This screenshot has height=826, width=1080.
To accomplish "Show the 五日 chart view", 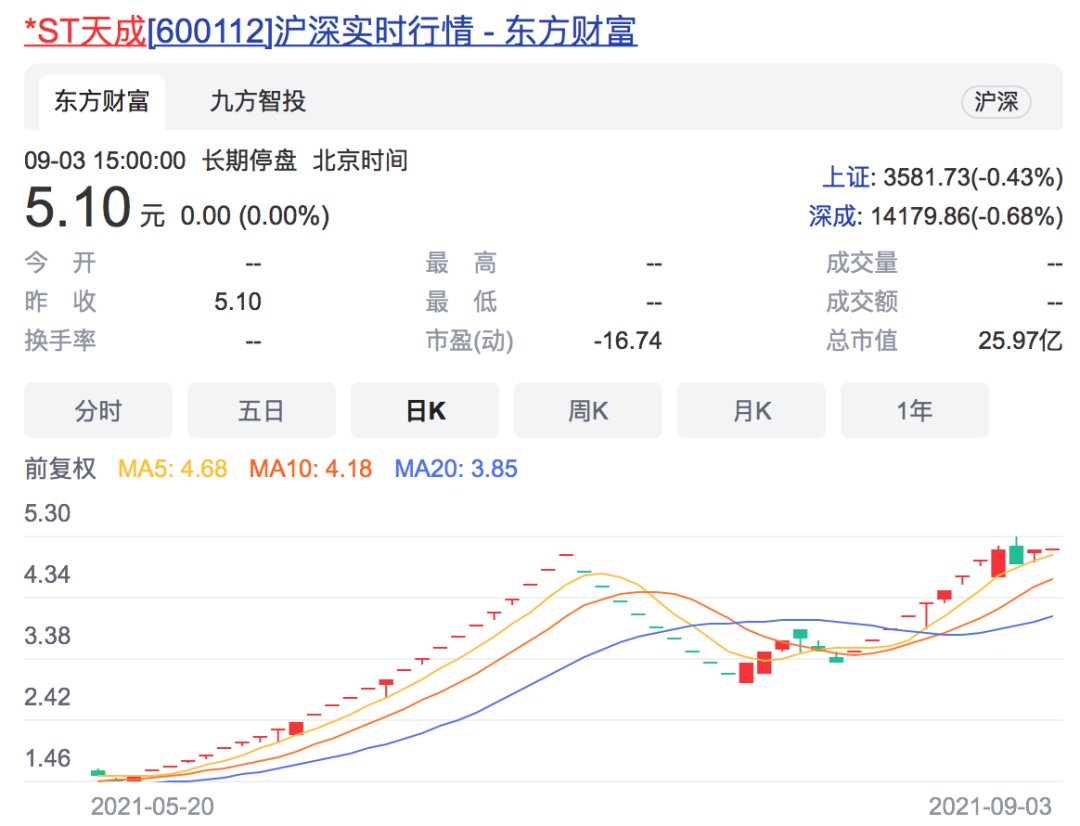I will point(261,411).
